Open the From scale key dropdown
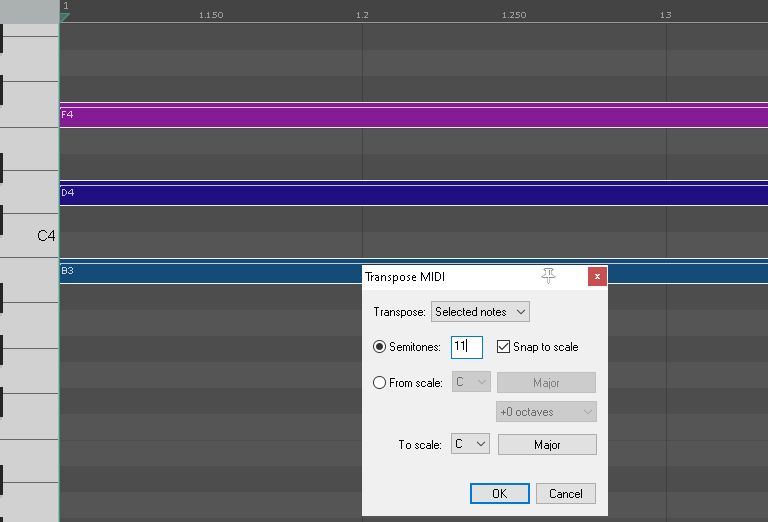The height and width of the screenshot is (522, 768). [x=470, y=382]
